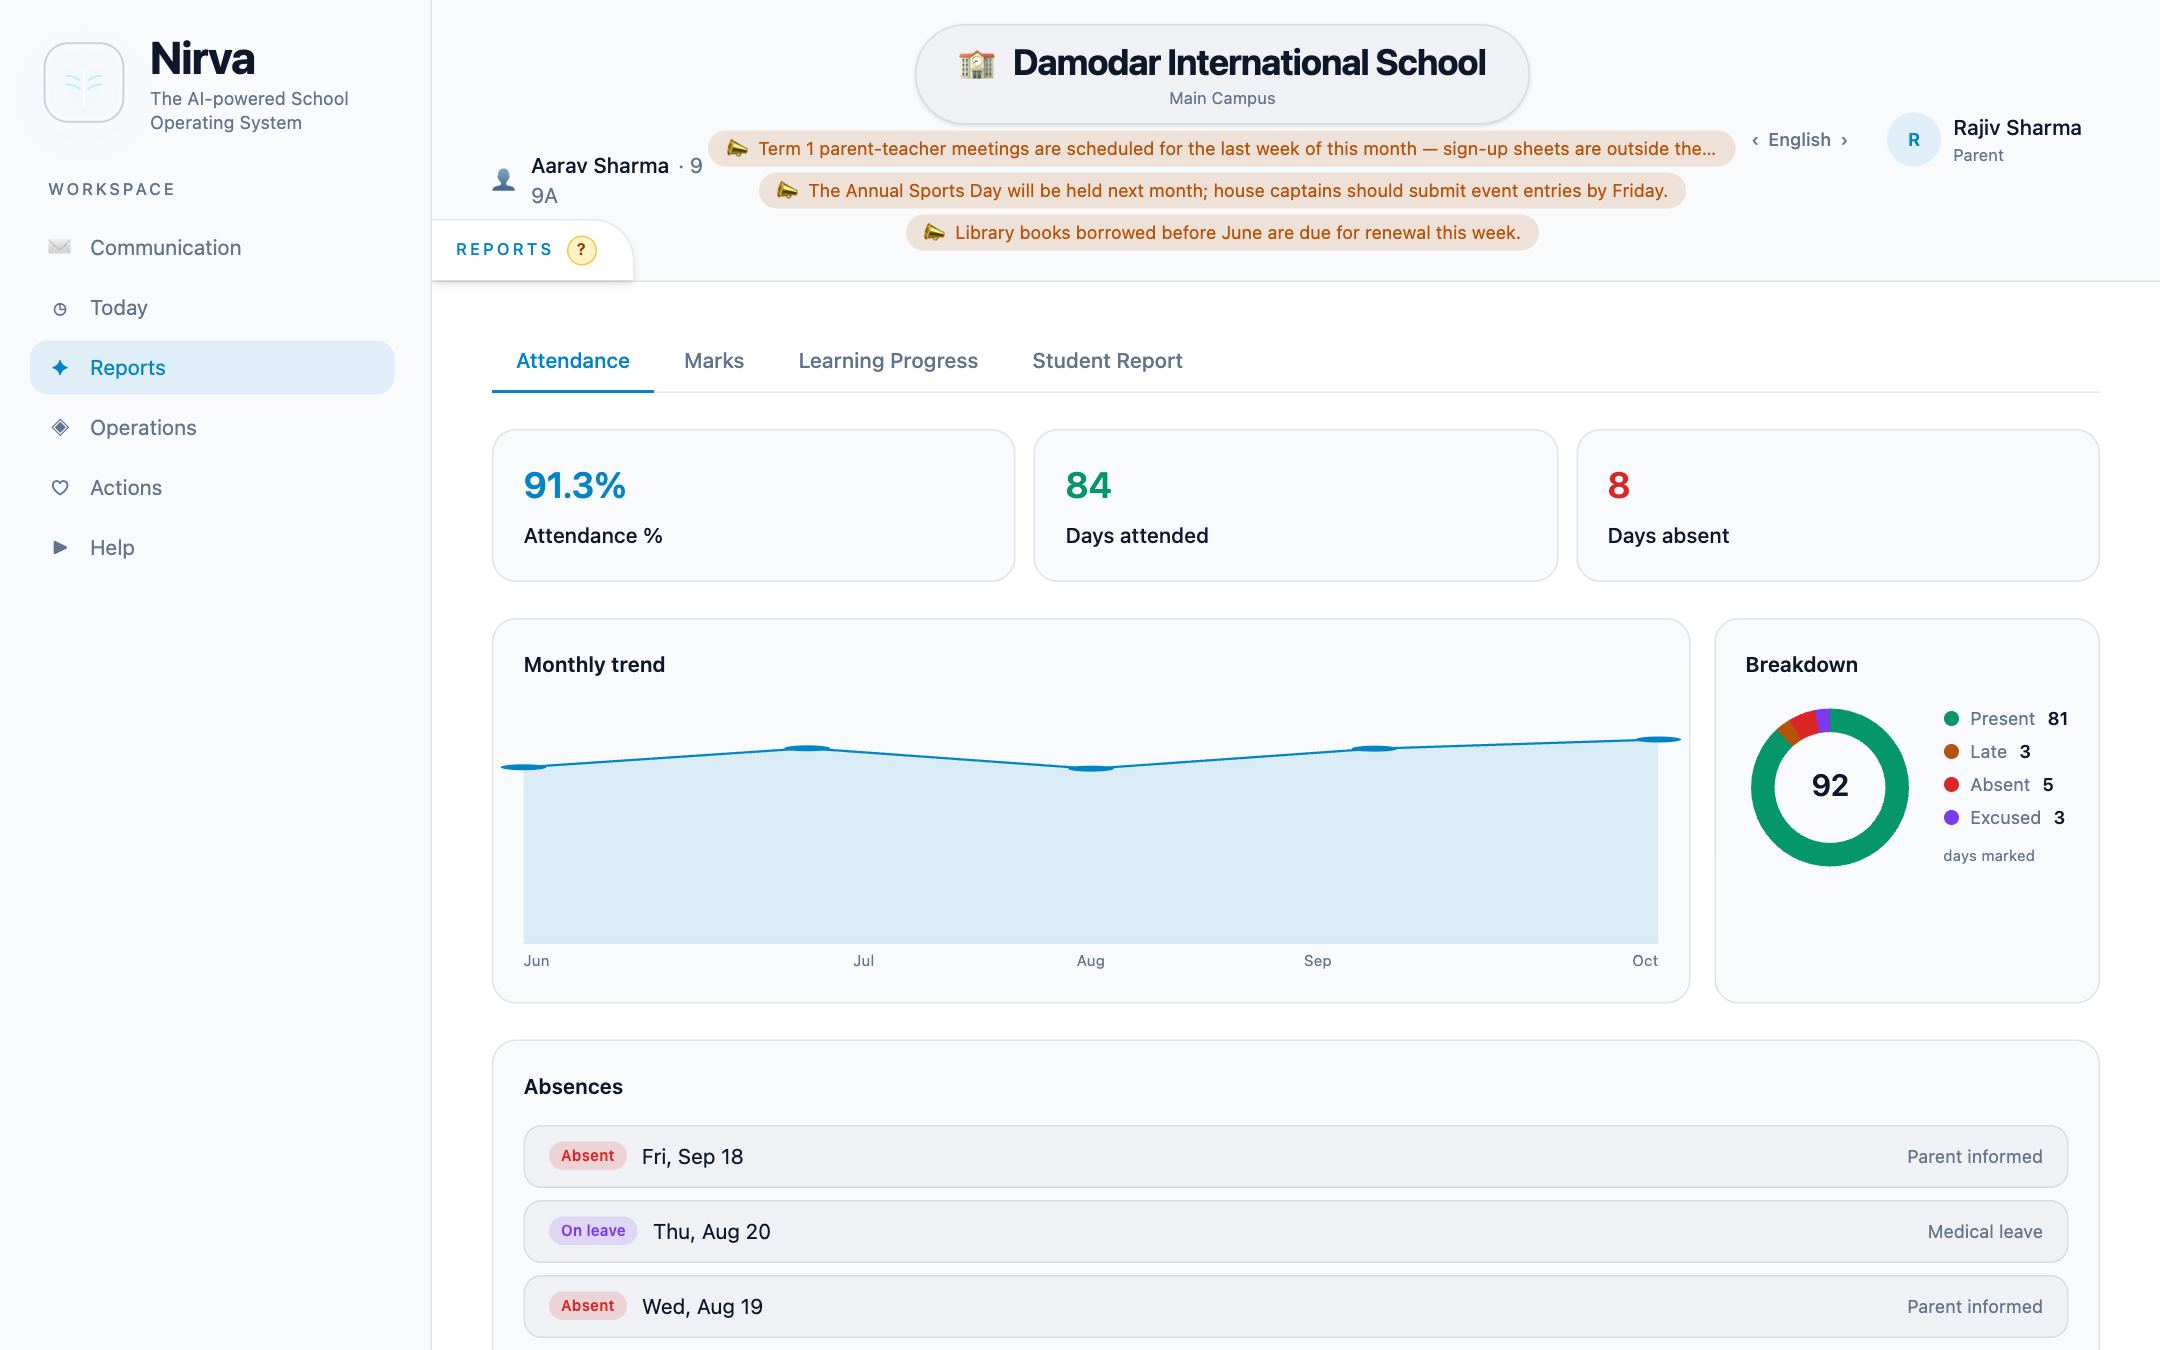Image resolution: width=2160 pixels, height=1350 pixels.
Task: Open the Reports help question mark
Action: point(581,250)
